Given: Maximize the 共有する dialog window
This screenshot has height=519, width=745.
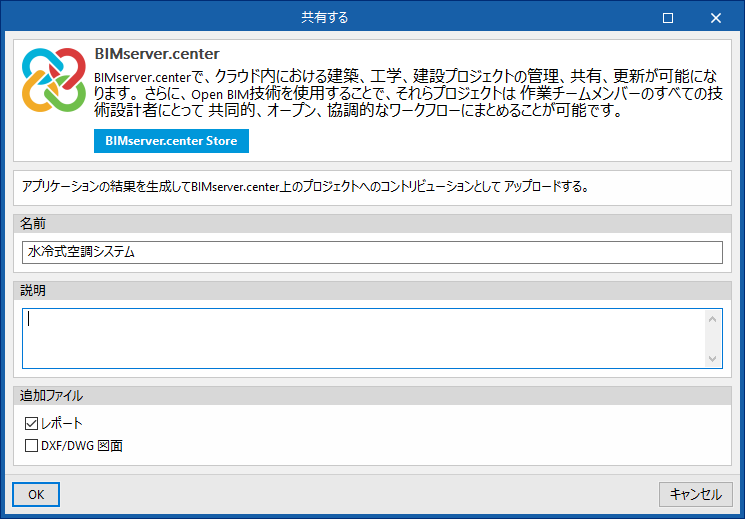Looking at the screenshot, I should point(668,18).
